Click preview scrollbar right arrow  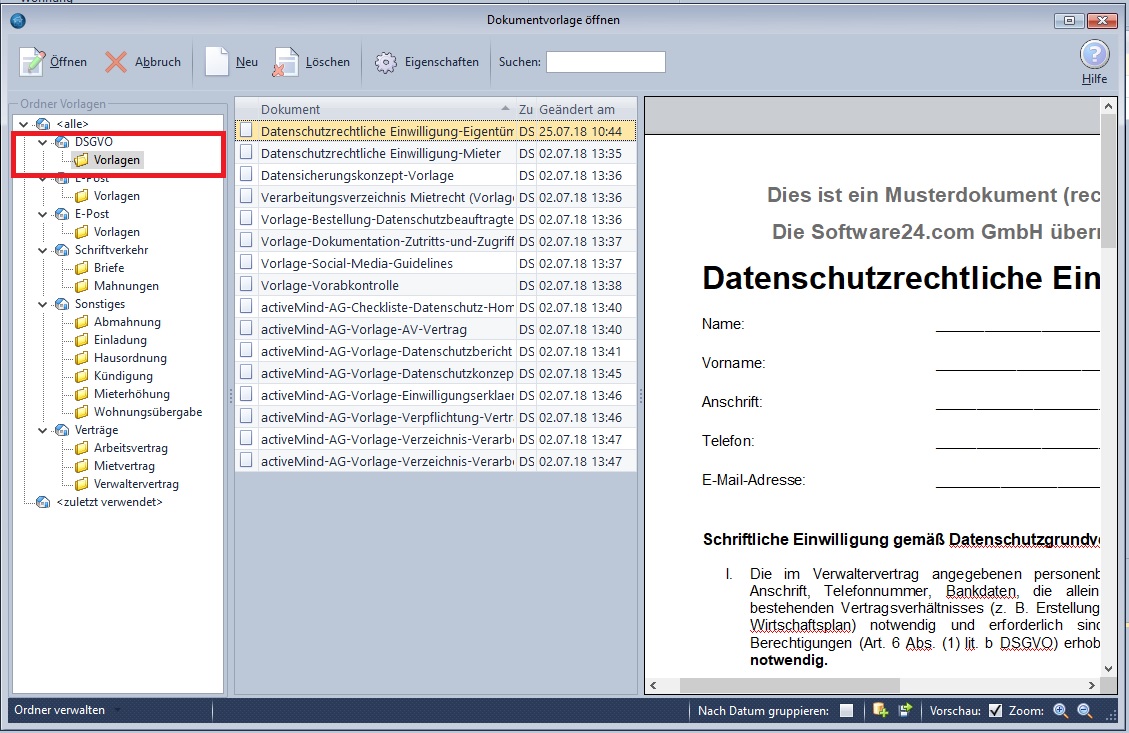pyautogui.click(x=1092, y=685)
